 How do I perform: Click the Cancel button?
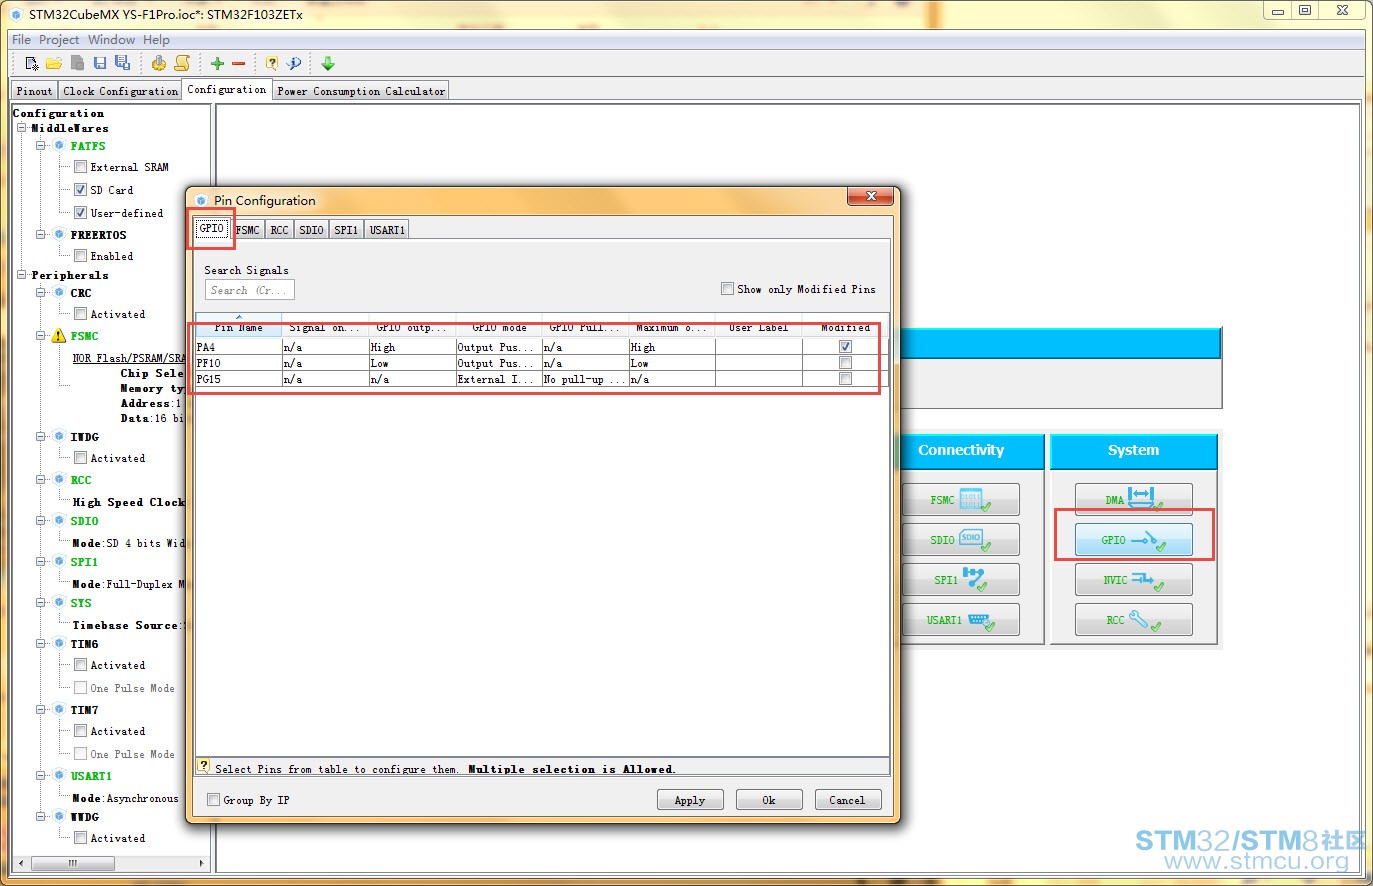tap(847, 800)
